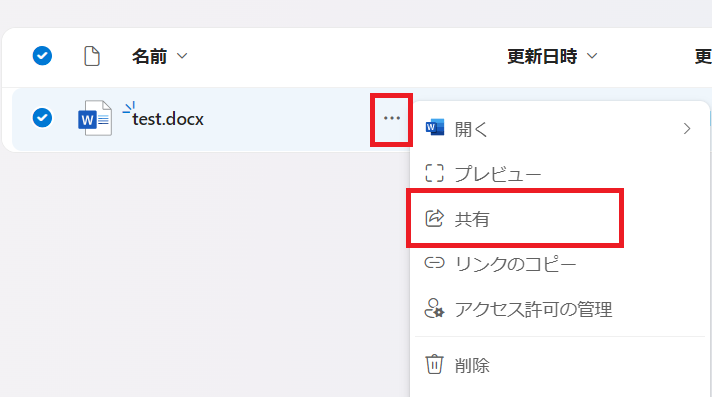Click the share arrow icon
The image size is (712, 397).
click(x=434, y=218)
